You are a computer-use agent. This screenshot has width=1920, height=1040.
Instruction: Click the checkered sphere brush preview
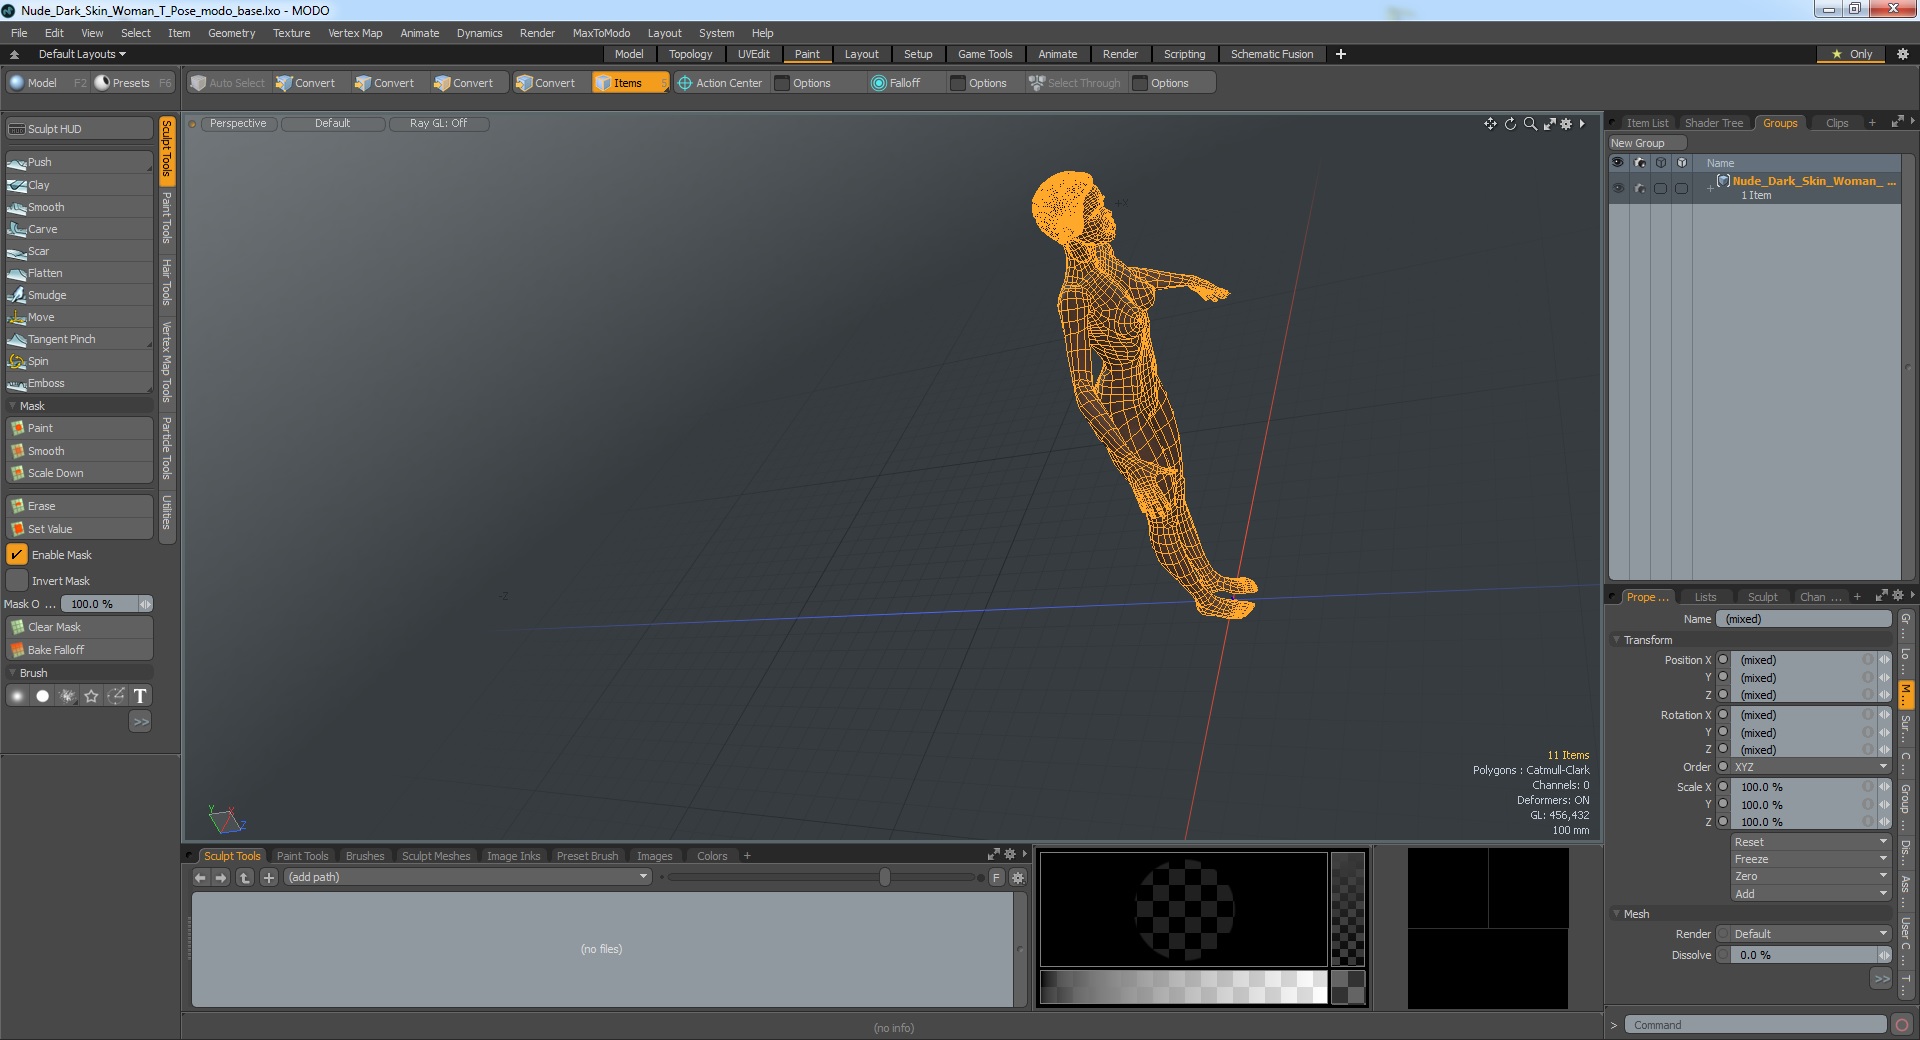point(1184,909)
